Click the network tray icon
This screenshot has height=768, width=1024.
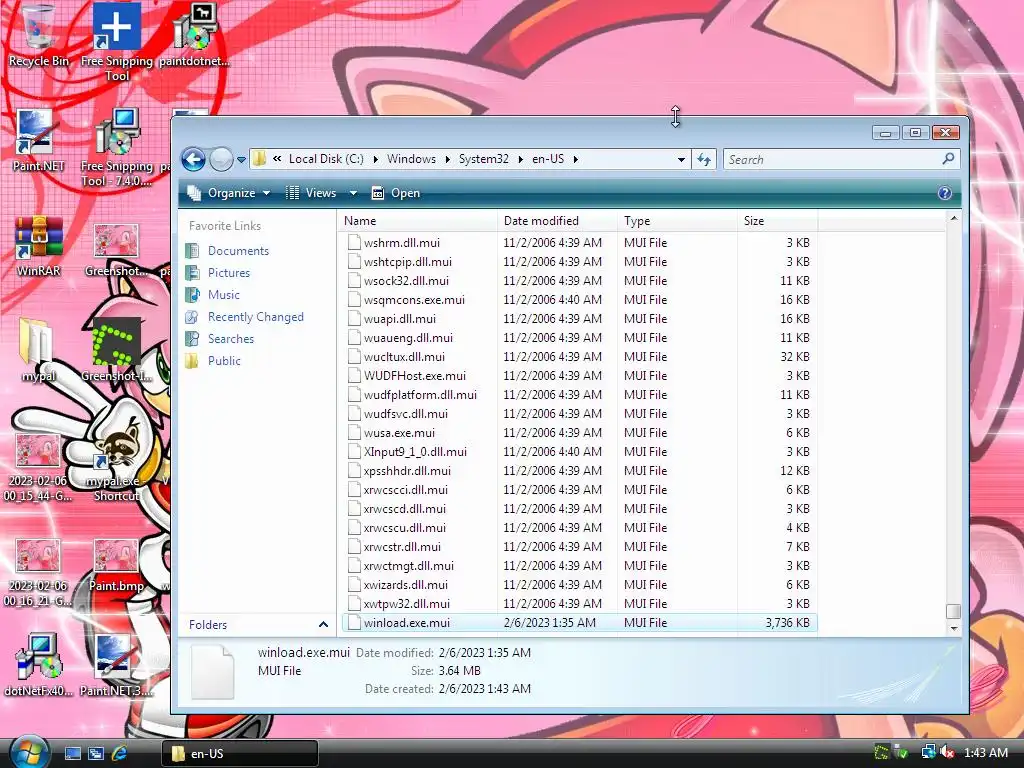point(929,753)
